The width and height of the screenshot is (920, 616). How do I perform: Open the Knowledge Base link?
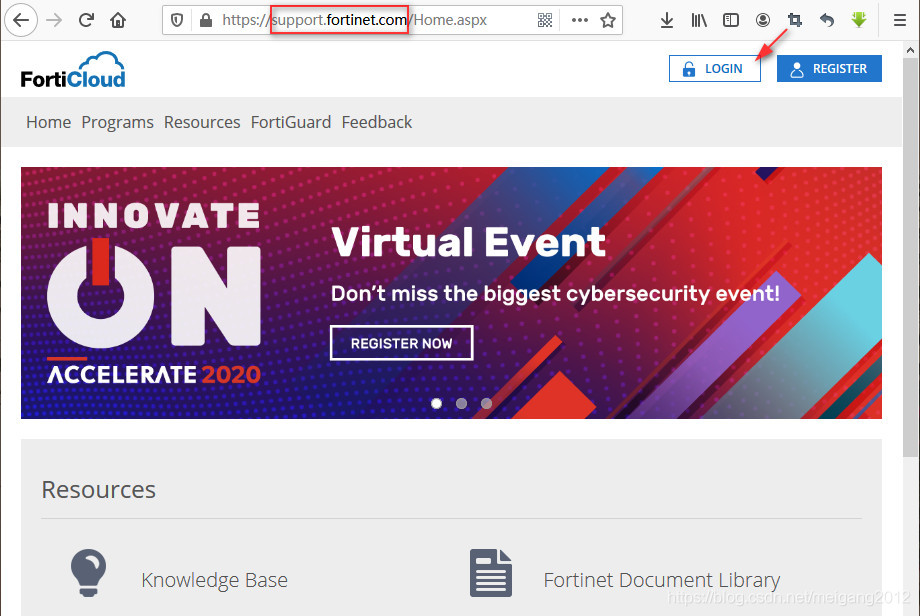[x=214, y=580]
